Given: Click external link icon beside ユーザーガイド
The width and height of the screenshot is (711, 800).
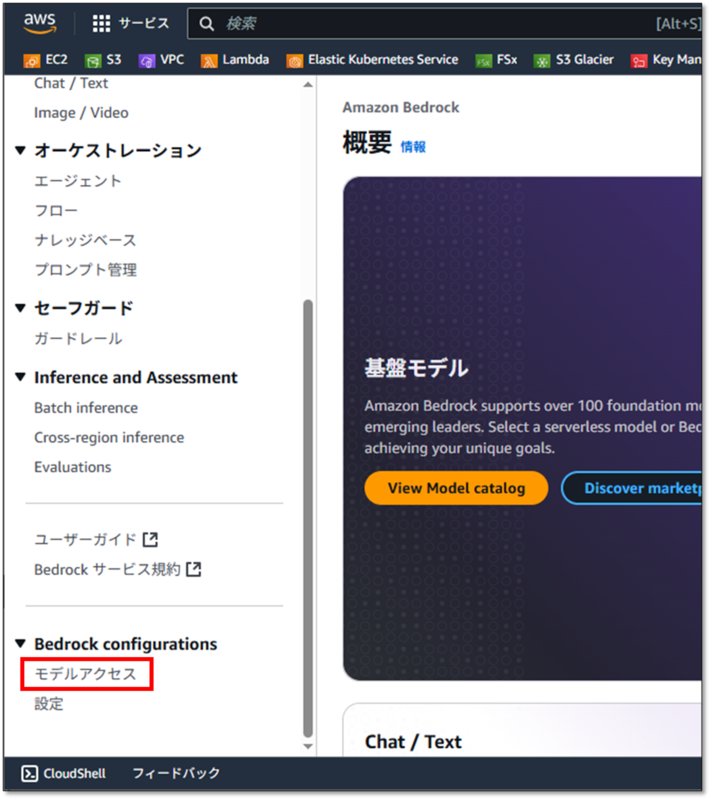Looking at the screenshot, I should tap(150, 539).
